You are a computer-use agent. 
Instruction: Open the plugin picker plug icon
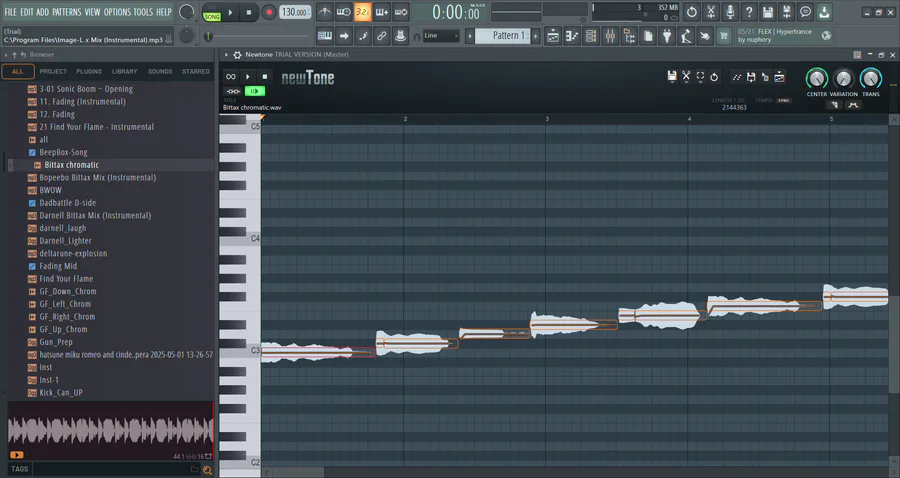pyautogui.click(x=666, y=36)
